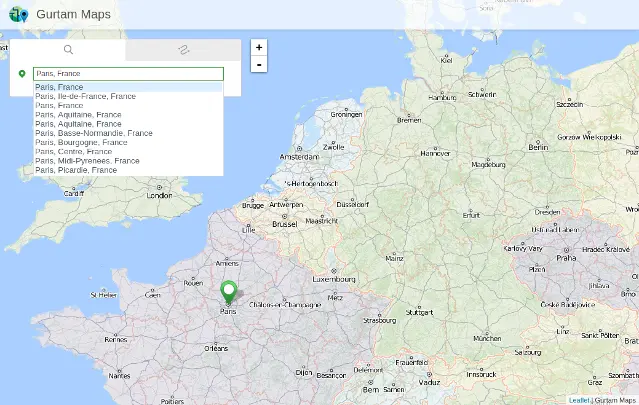Click the Bern city label
Viewport: 639px width, 405px height.
[371, 390]
